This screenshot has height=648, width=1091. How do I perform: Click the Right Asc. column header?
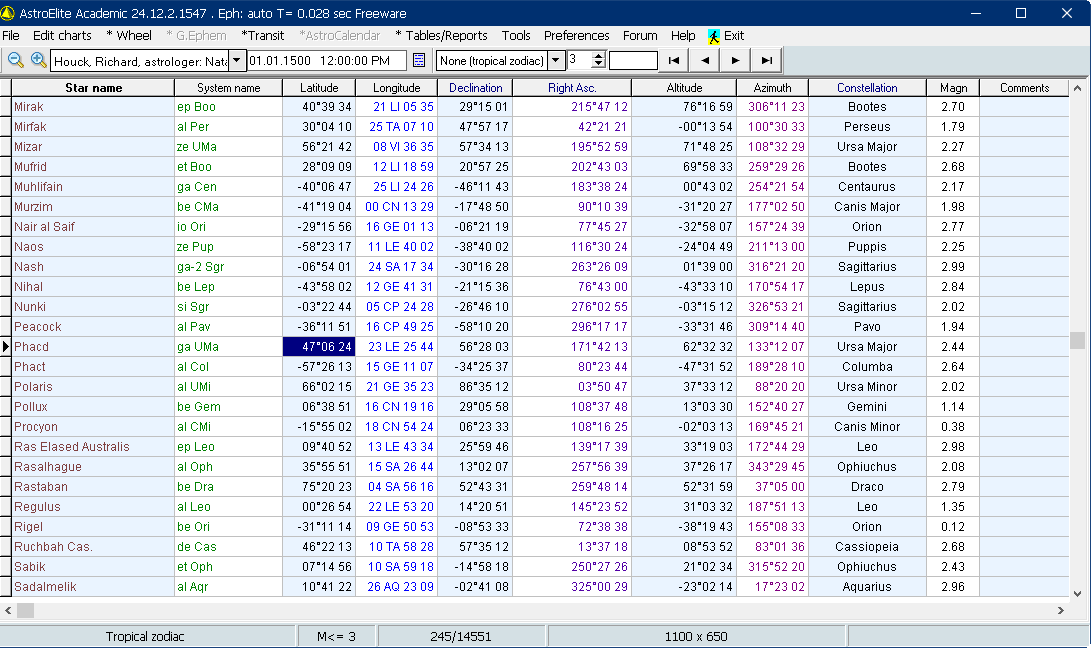pyautogui.click(x=572, y=88)
